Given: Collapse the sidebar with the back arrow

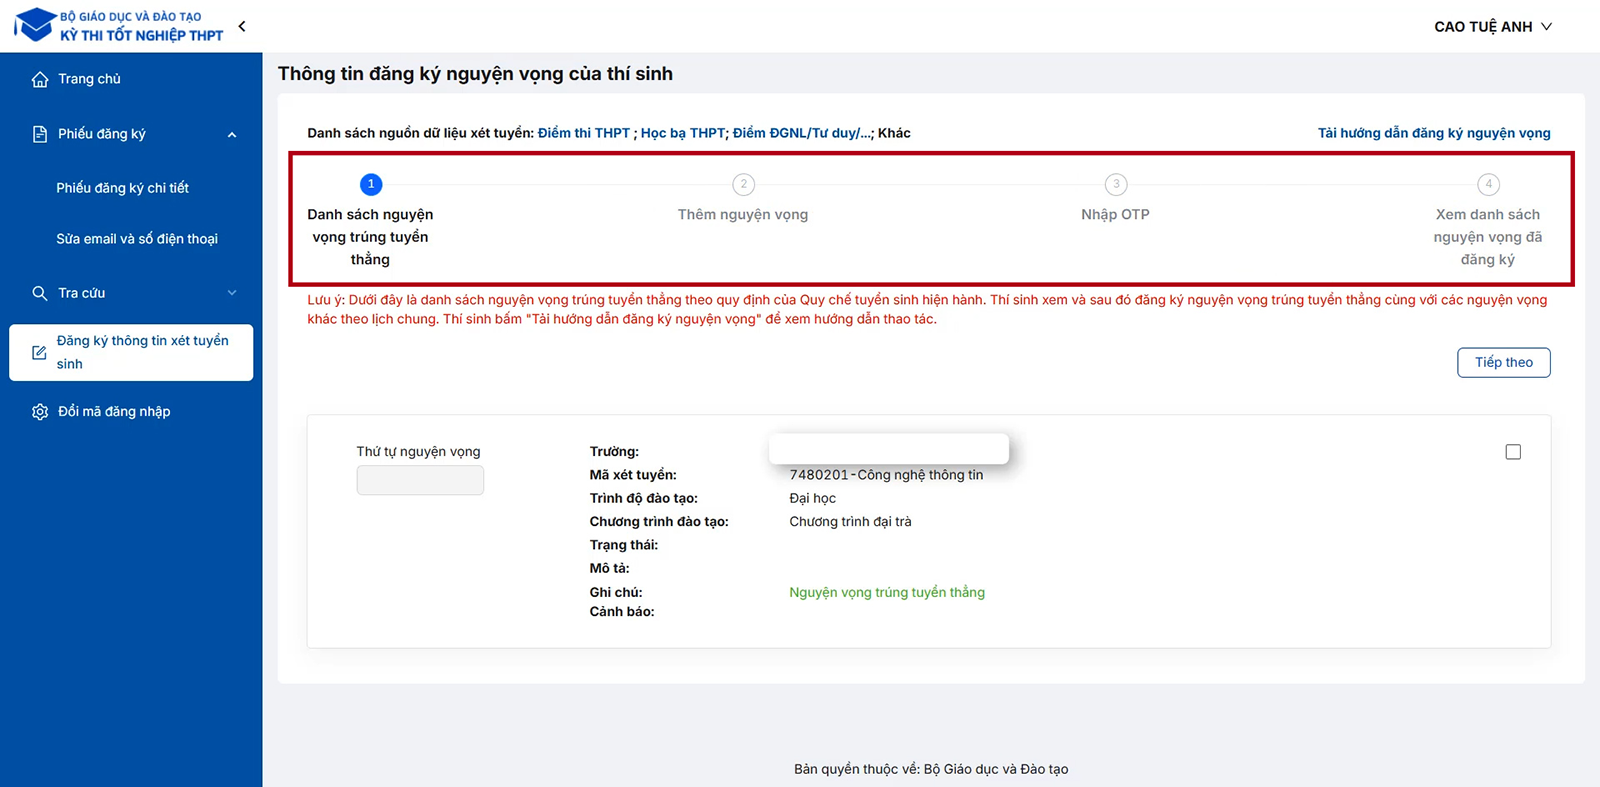Looking at the screenshot, I should [242, 26].
